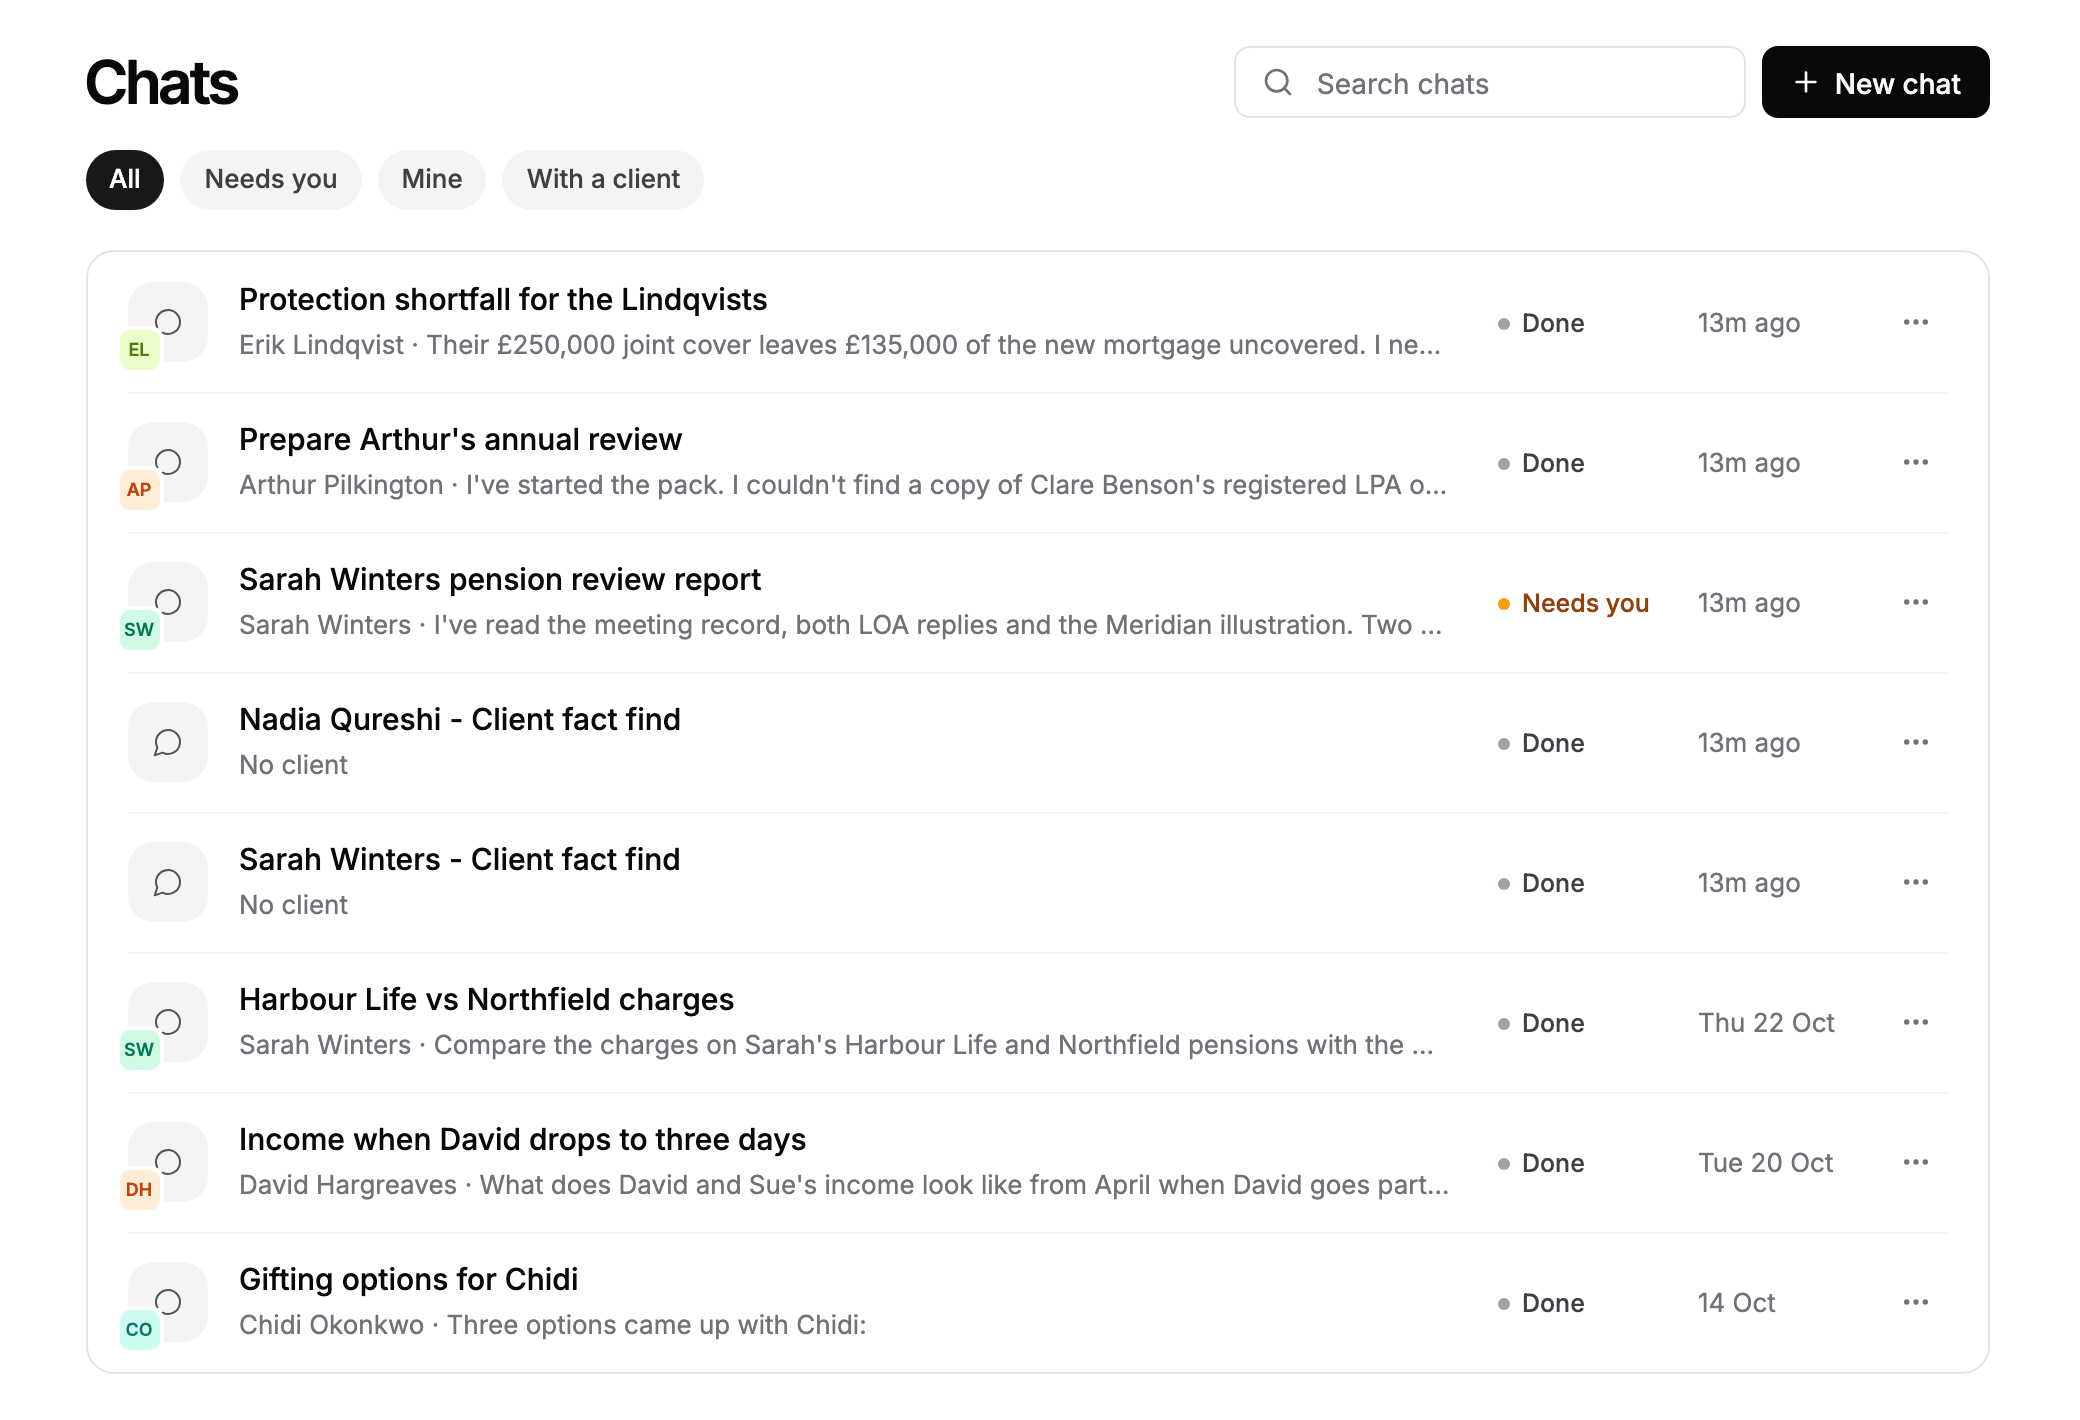2080x1420 pixels.
Task: Switch to the Needs you filter
Action: [271, 180]
